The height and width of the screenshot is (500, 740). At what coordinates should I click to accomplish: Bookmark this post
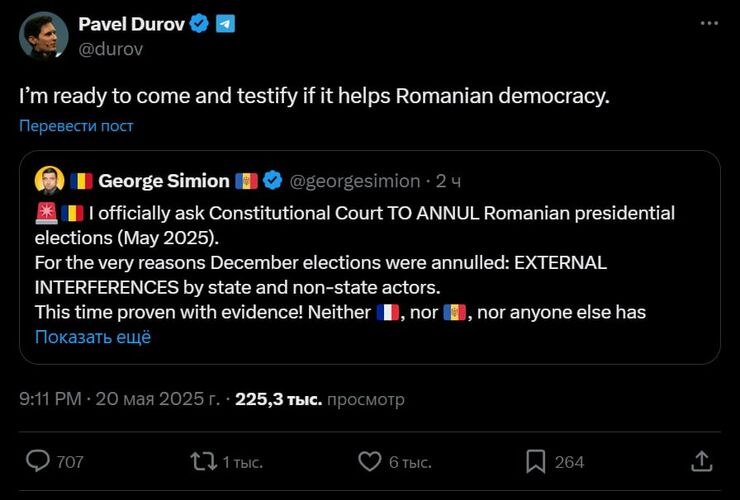(536, 461)
